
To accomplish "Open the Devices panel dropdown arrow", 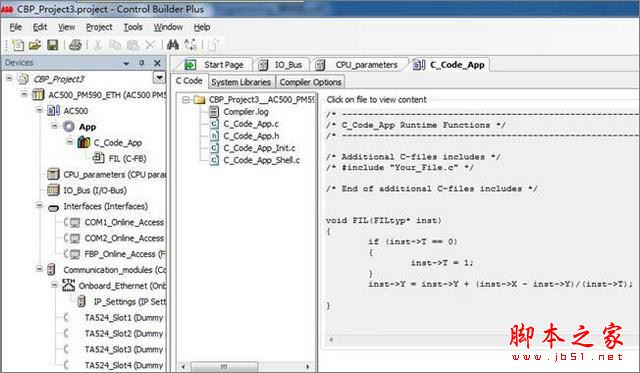I will (x=126, y=63).
